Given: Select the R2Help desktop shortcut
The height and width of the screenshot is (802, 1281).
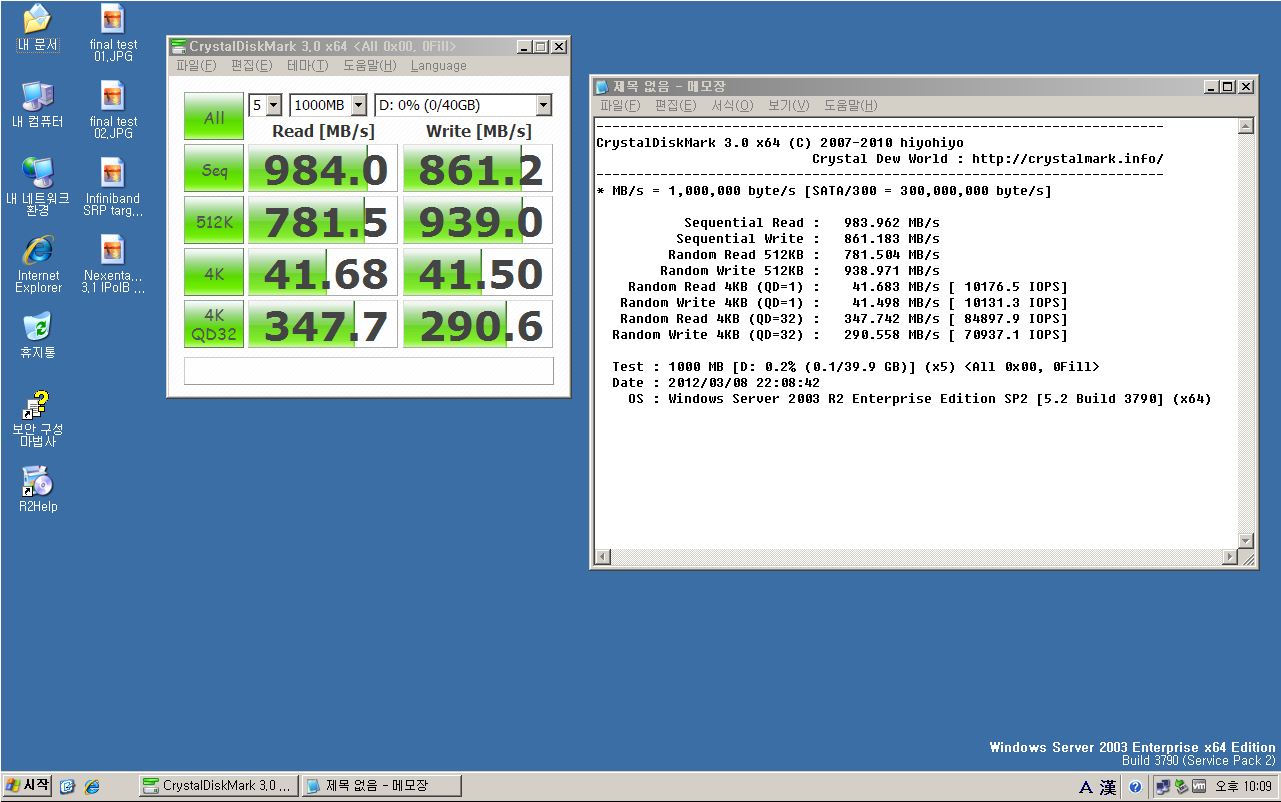Looking at the screenshot, I should [x=38, y=489].
